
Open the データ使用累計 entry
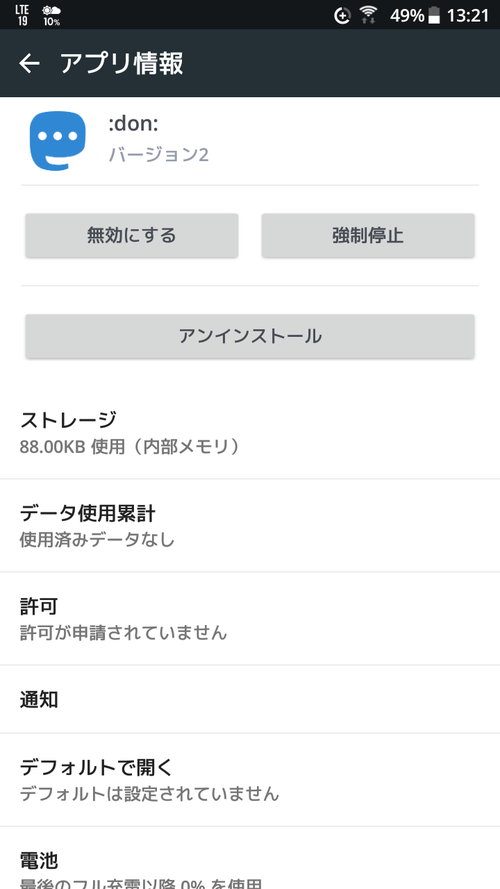click(250, 526)
